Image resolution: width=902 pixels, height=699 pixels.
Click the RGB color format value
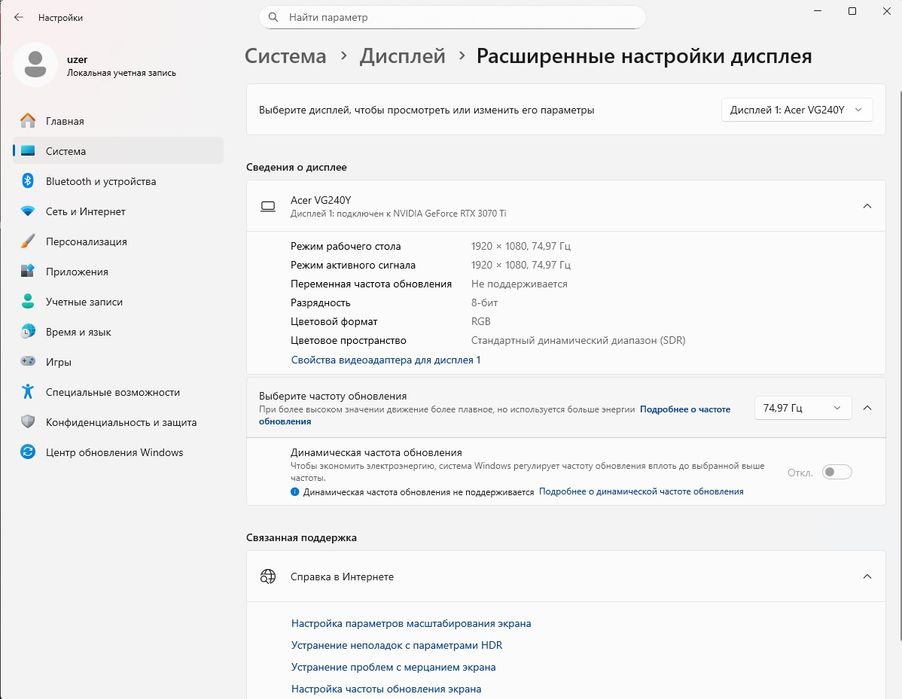tap(481, 321)
